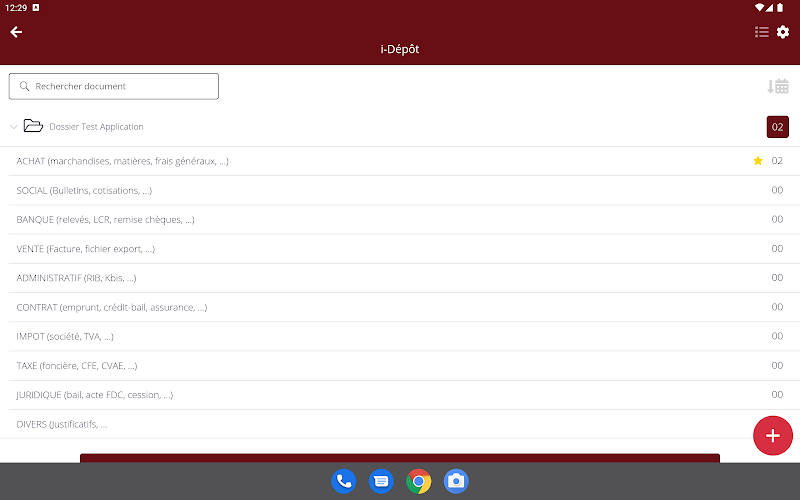Sort documents by date icon
The height and width of the screenshot is (500, 800).
[778, 86]
